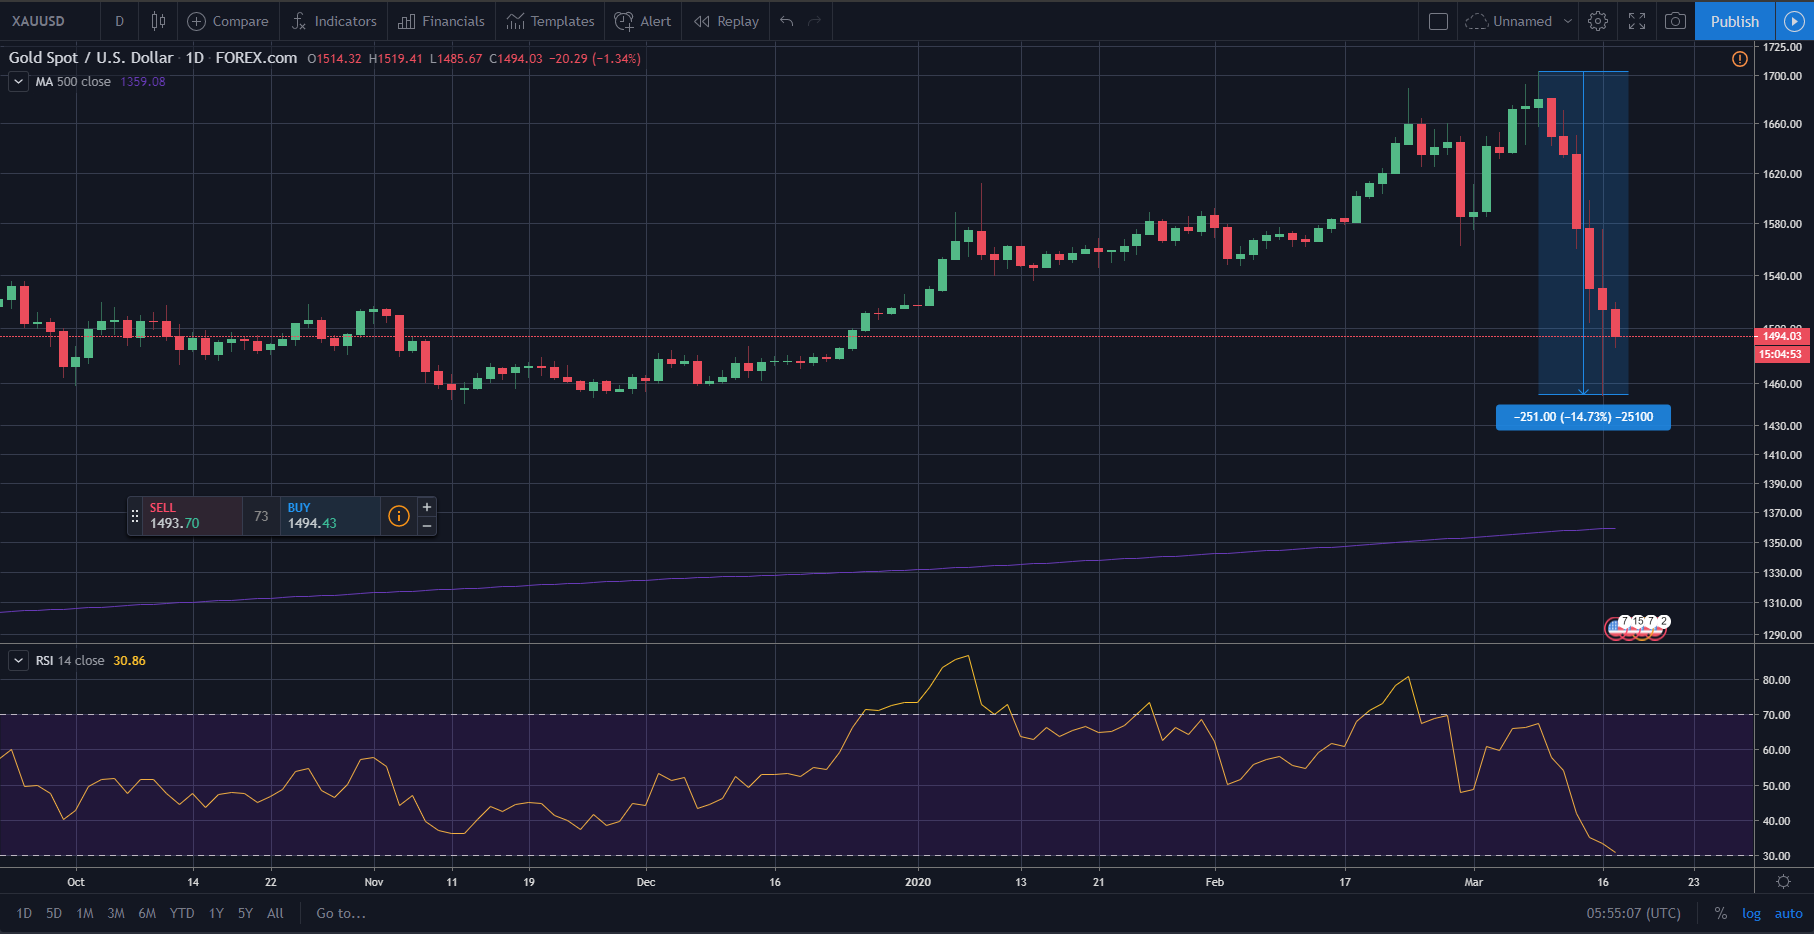Collapse the MA 500 indicator legend
The width and height of the screenshot is (1814, 934).
coord(18,82)
